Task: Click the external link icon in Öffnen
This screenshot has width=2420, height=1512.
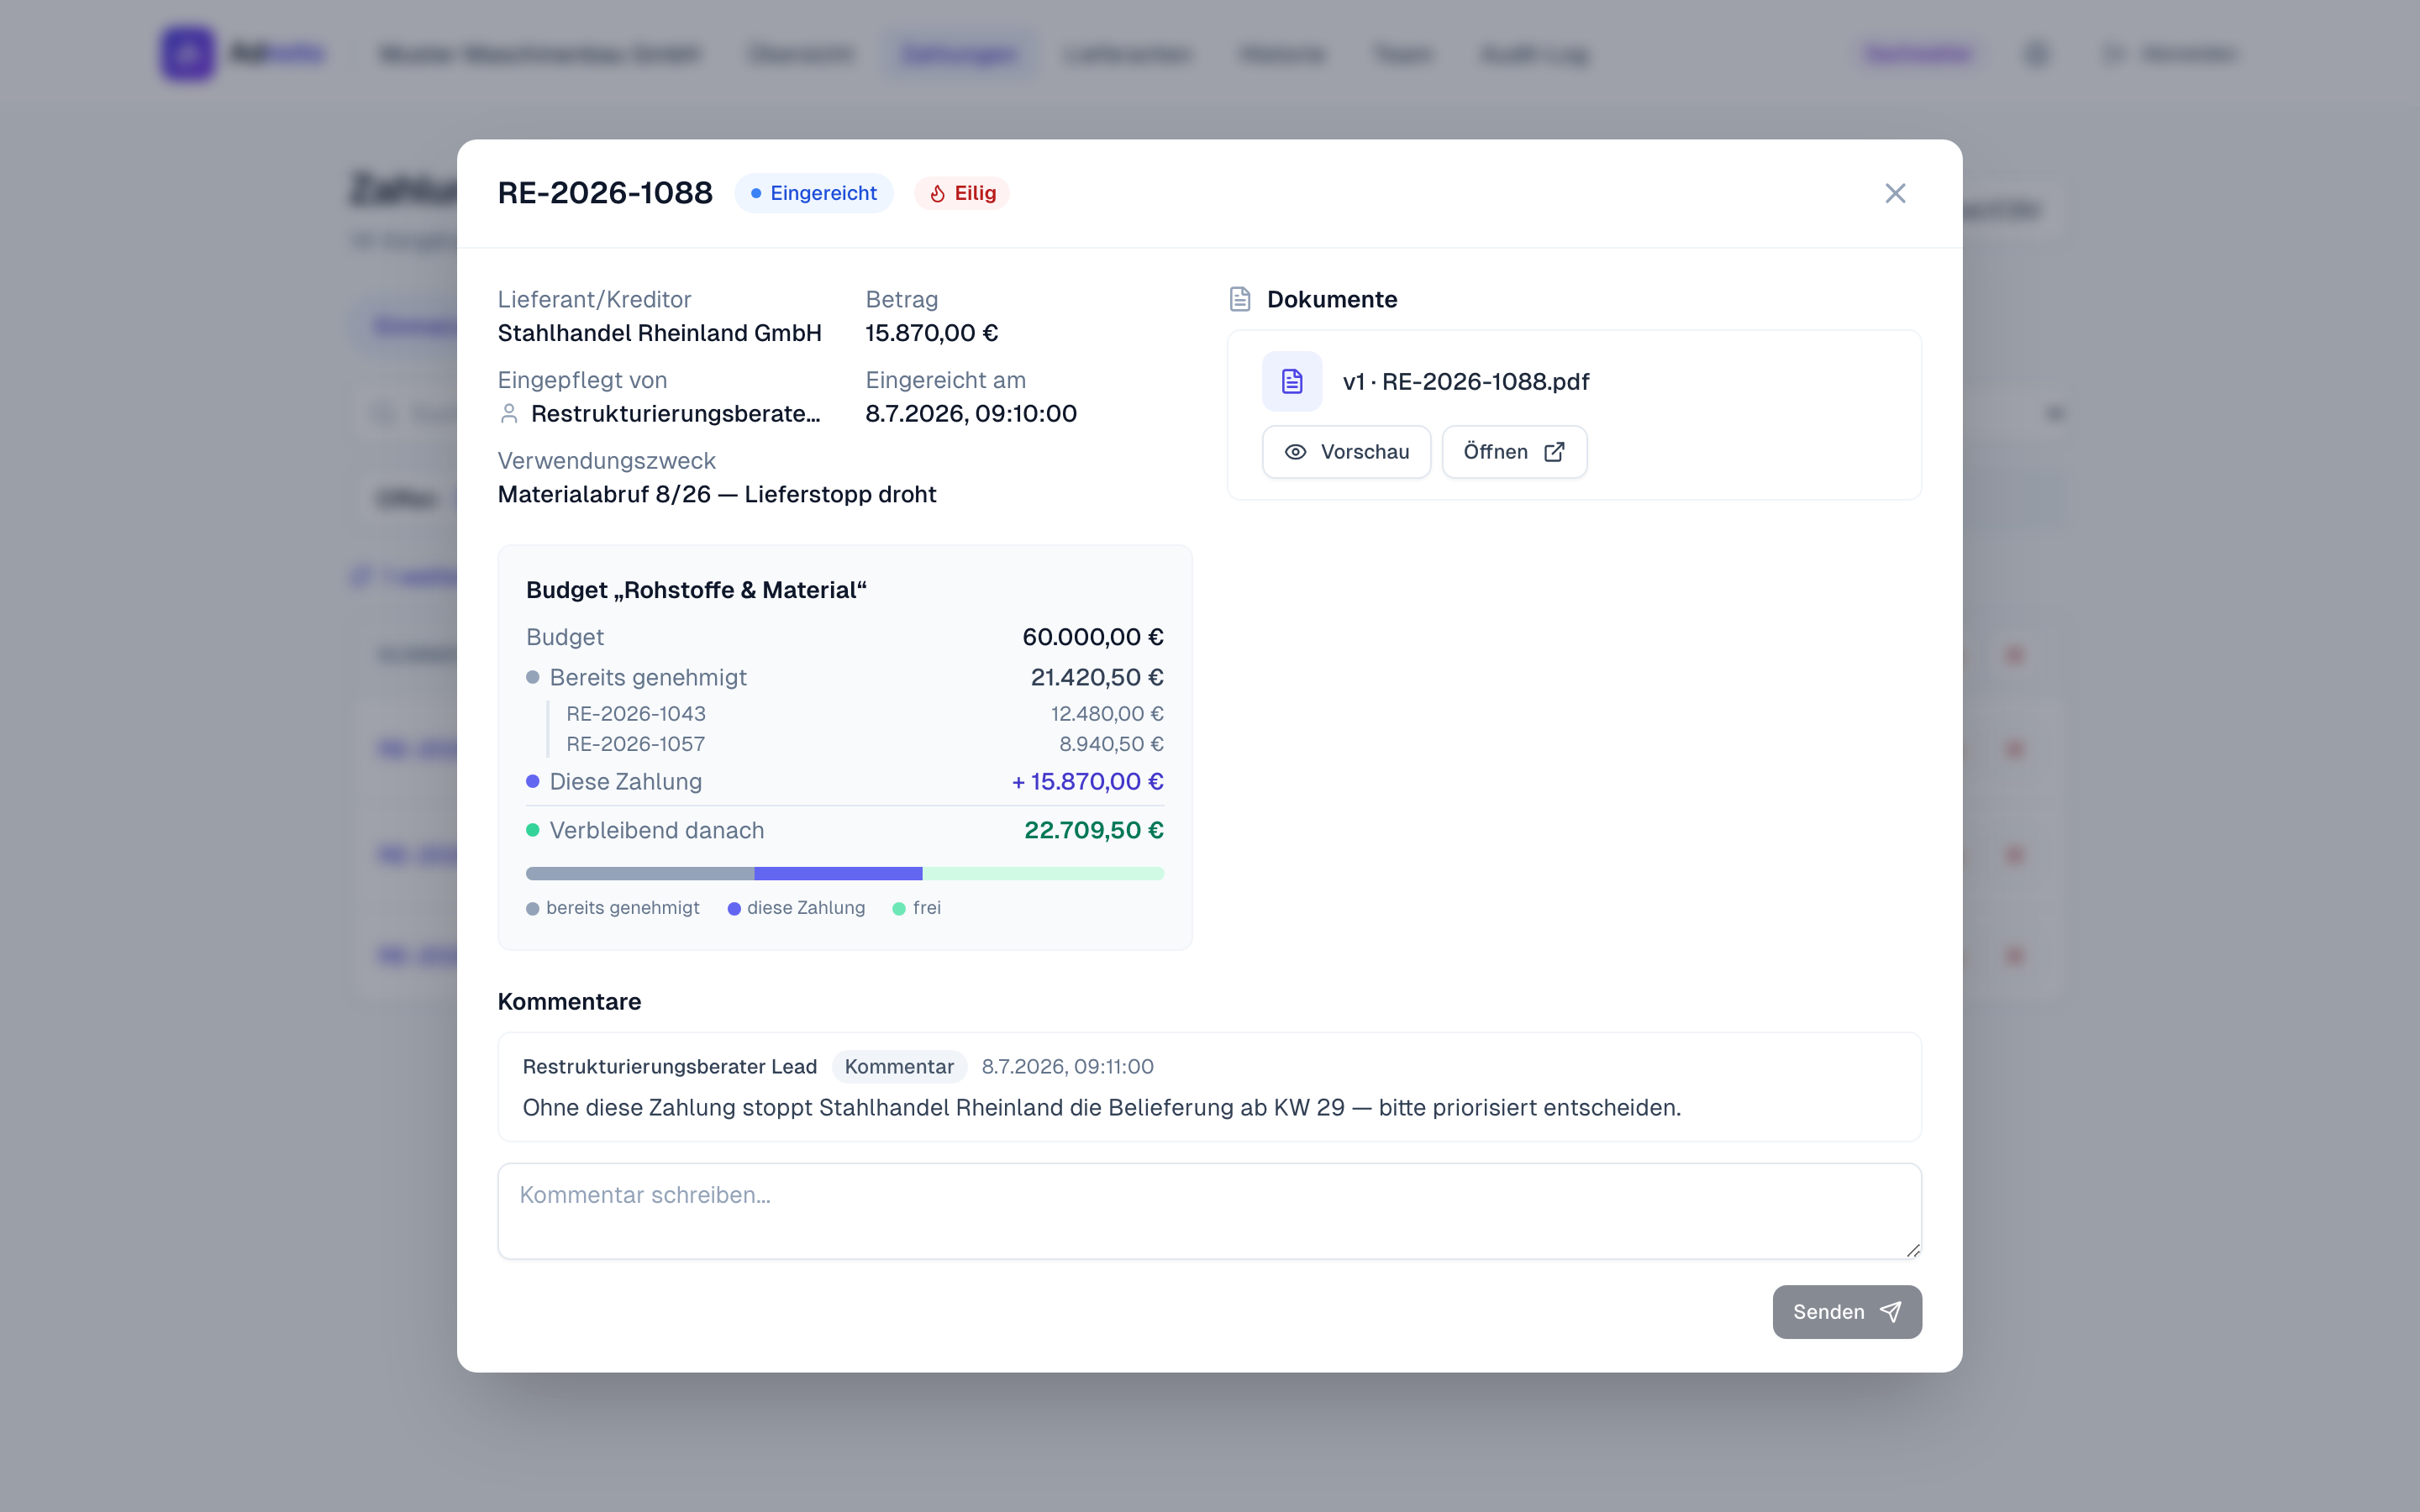Action: [x=1554, y=452]
